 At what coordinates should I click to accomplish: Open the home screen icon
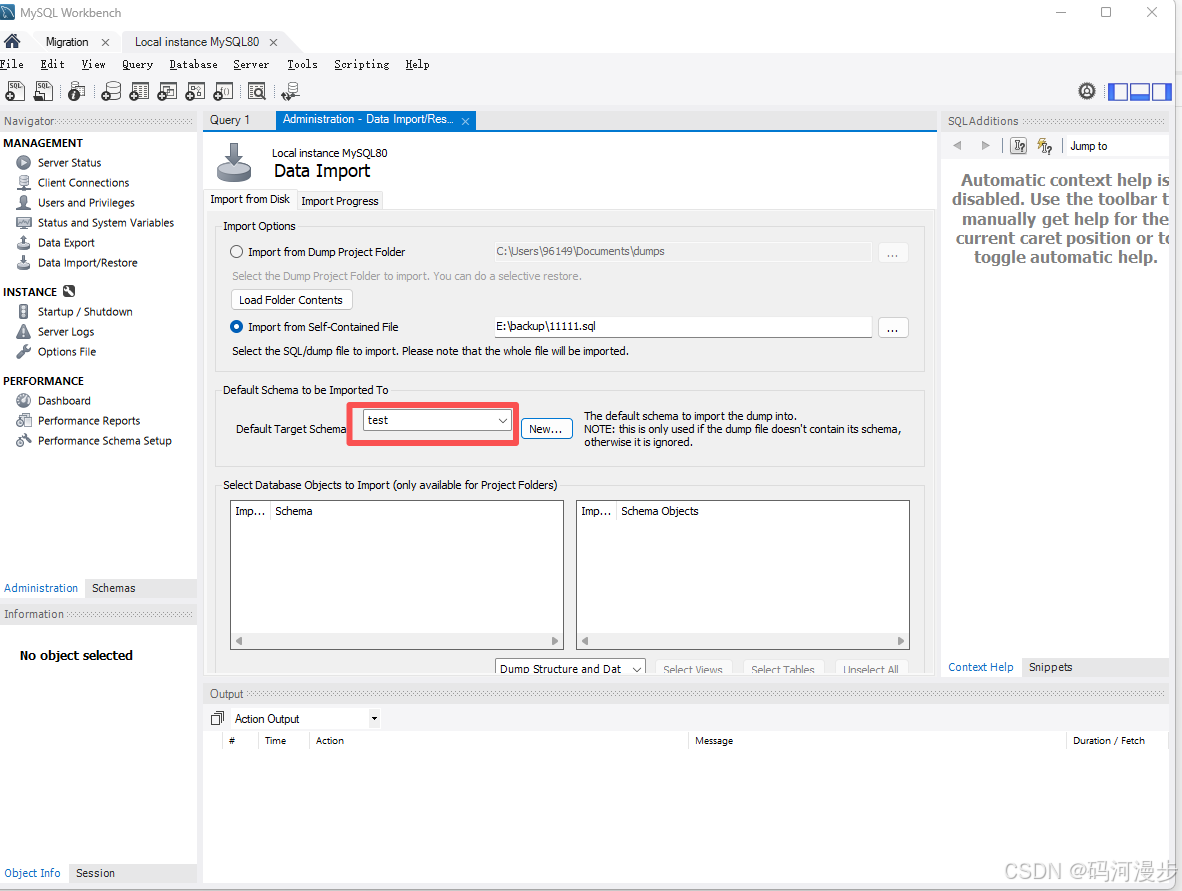pyautogui.click(x=12, y=41)
